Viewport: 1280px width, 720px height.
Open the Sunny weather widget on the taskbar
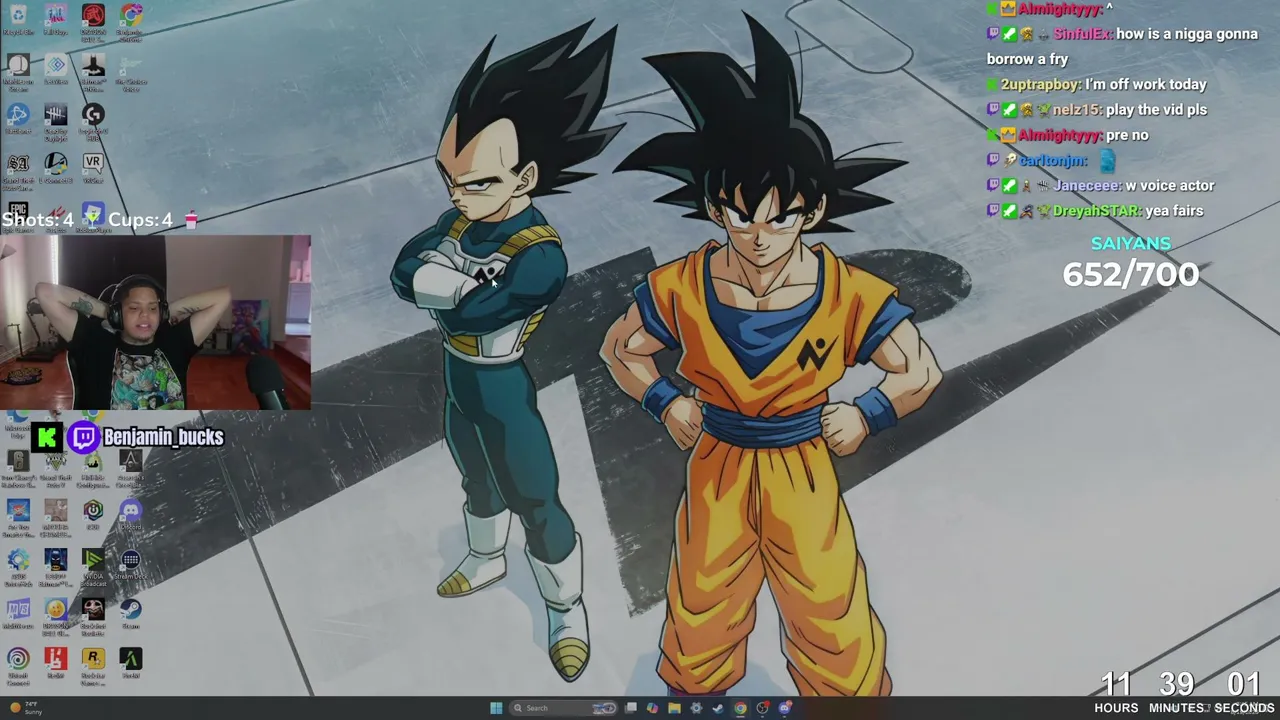tap(26, 708)
